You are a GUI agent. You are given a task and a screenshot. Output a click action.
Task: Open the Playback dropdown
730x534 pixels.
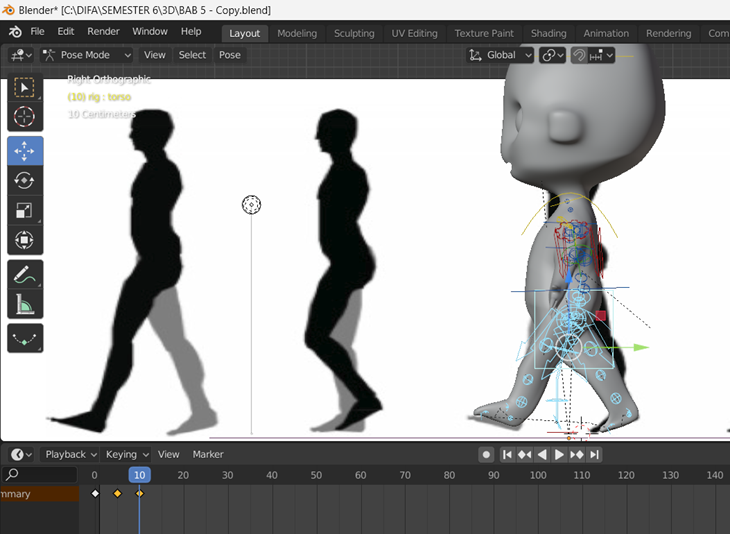[x=69, y=454]
